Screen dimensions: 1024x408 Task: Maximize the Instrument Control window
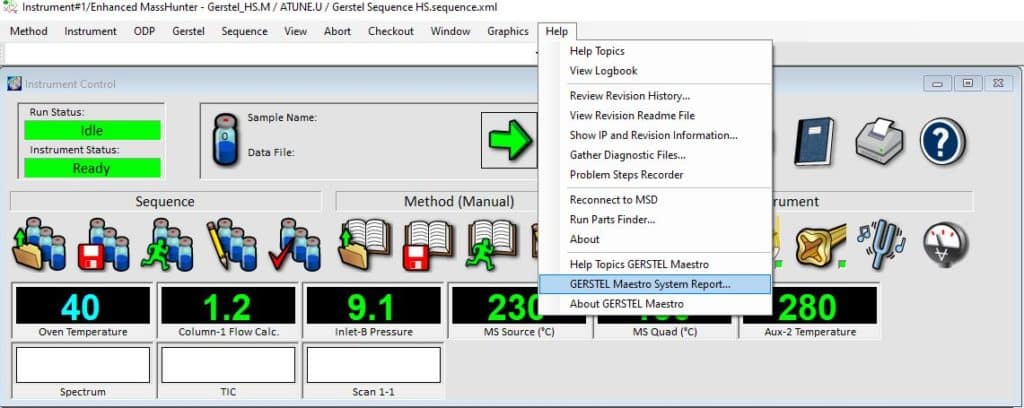click(x=968, y=84)
